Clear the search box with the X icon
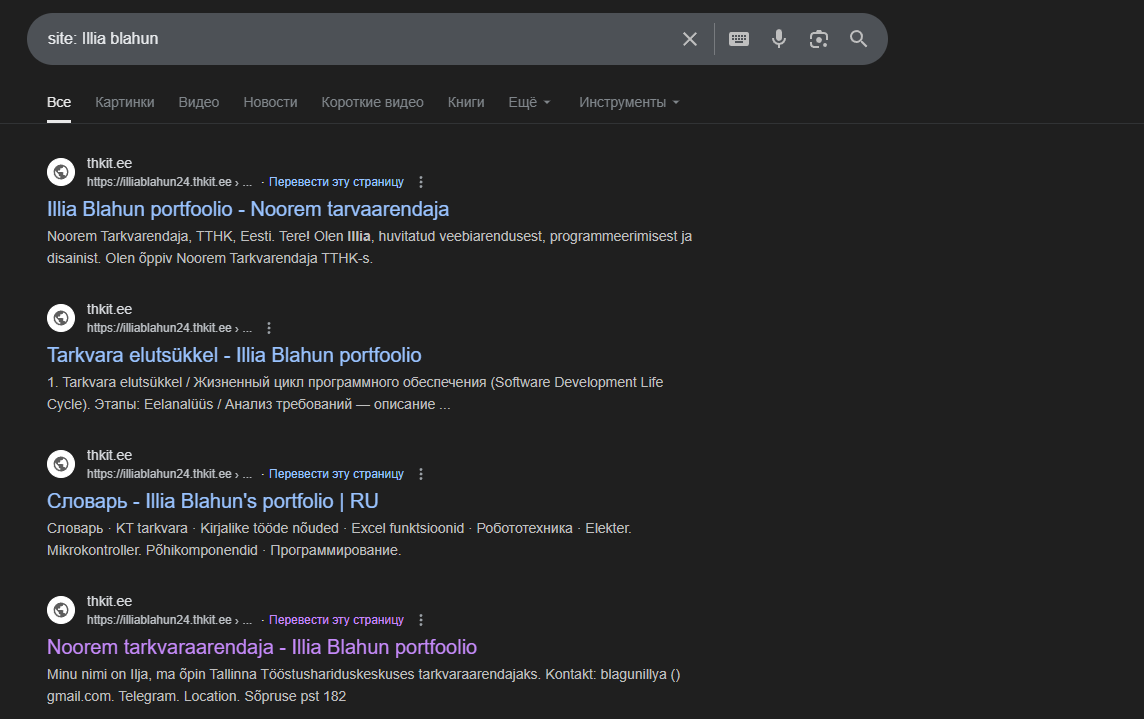Viewport: 1144px width, 719px height. coord(690,39)
